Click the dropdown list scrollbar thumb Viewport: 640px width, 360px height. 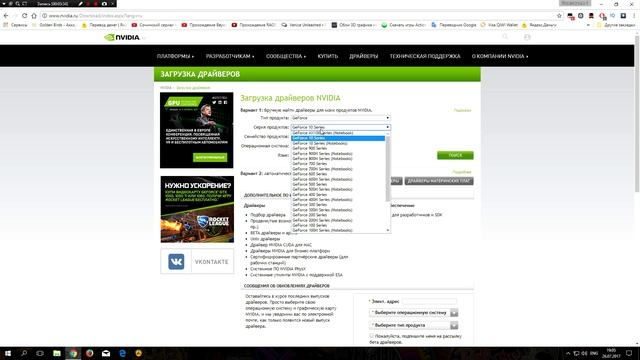388,168
